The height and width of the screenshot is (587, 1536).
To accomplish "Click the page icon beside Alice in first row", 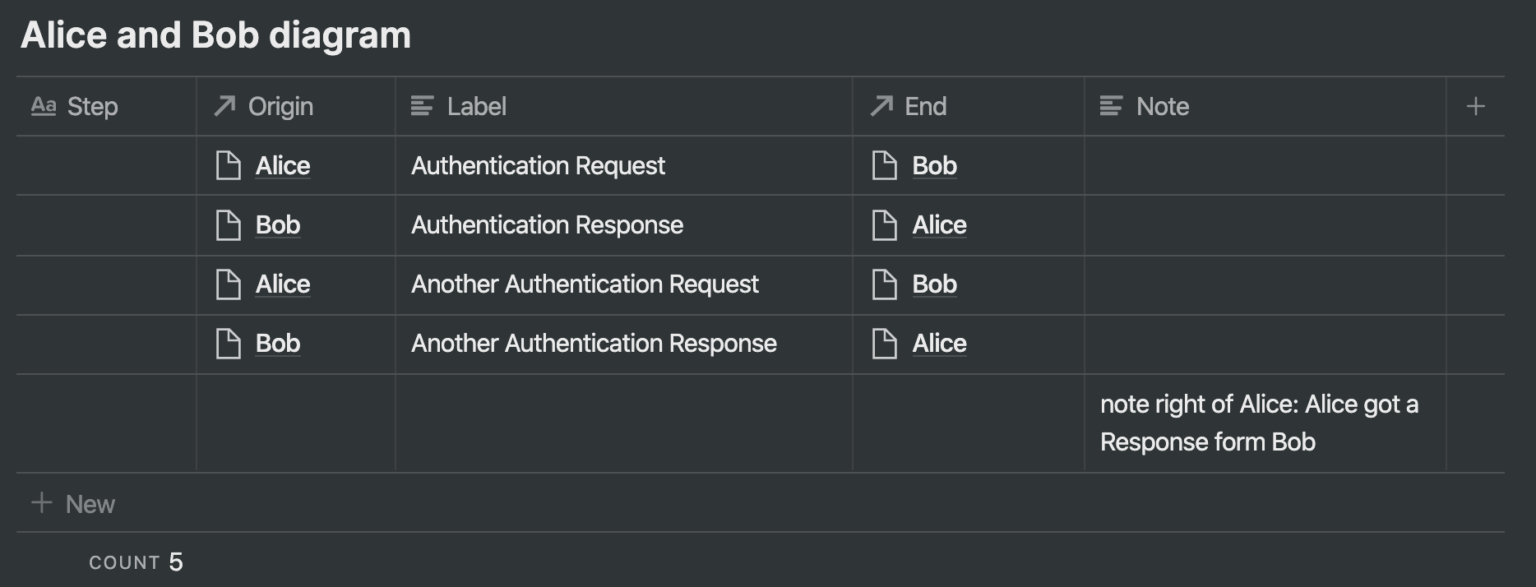I will 227,165.
